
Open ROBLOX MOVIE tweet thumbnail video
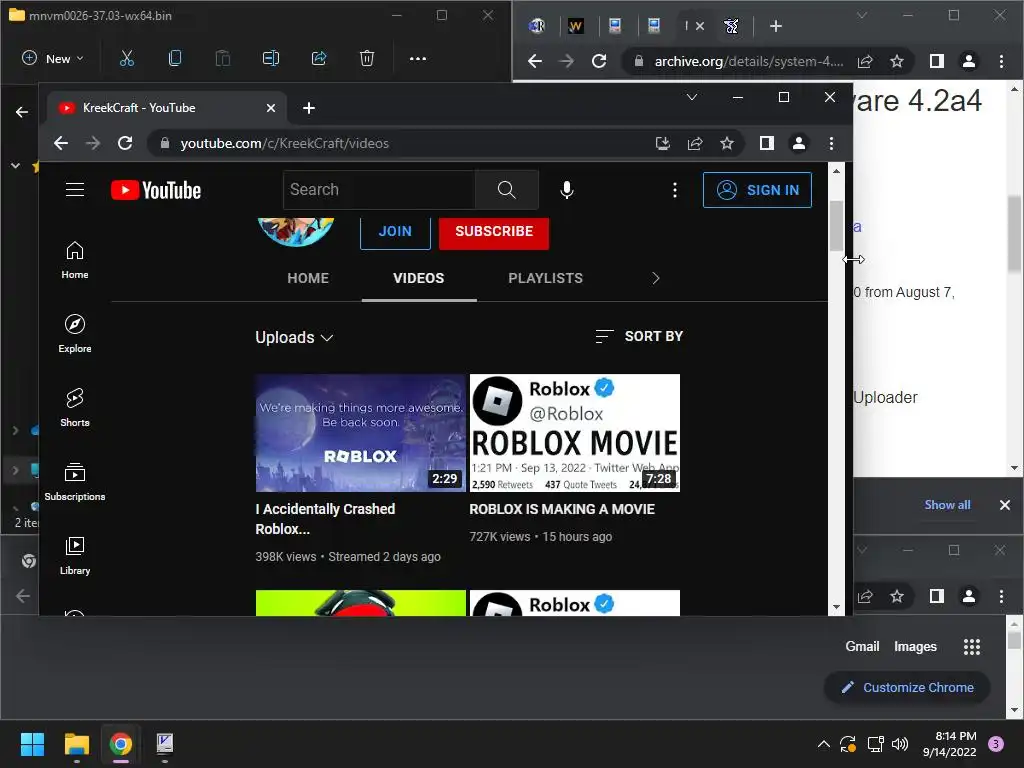point(575,432)
